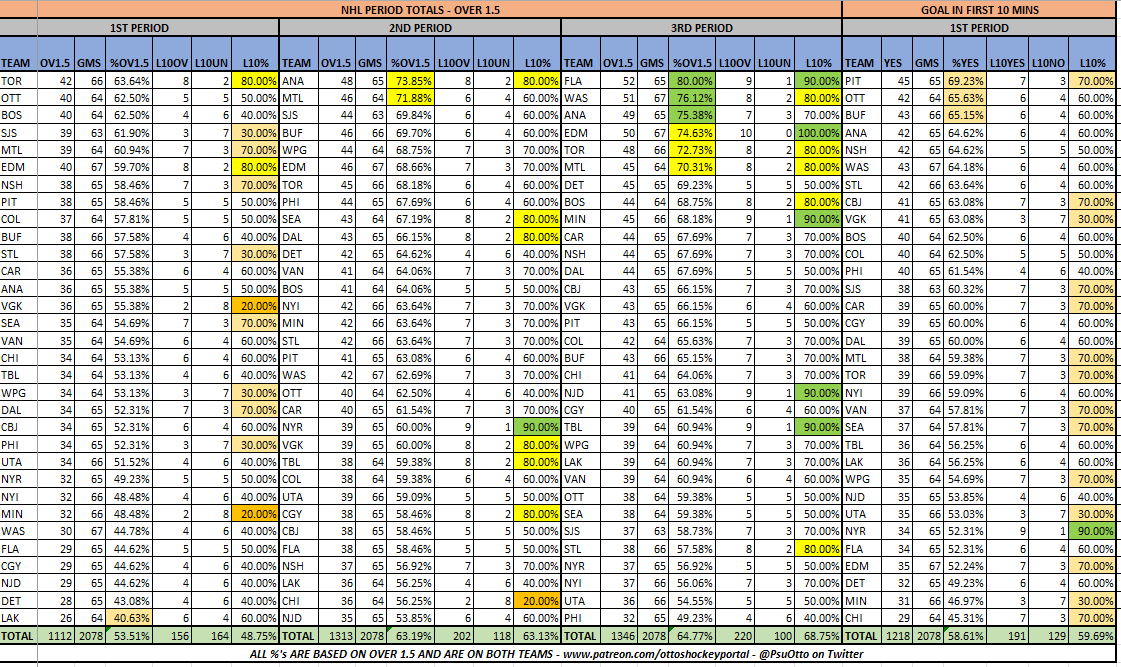Select the 53.51% total percentage

pos(129,636)
